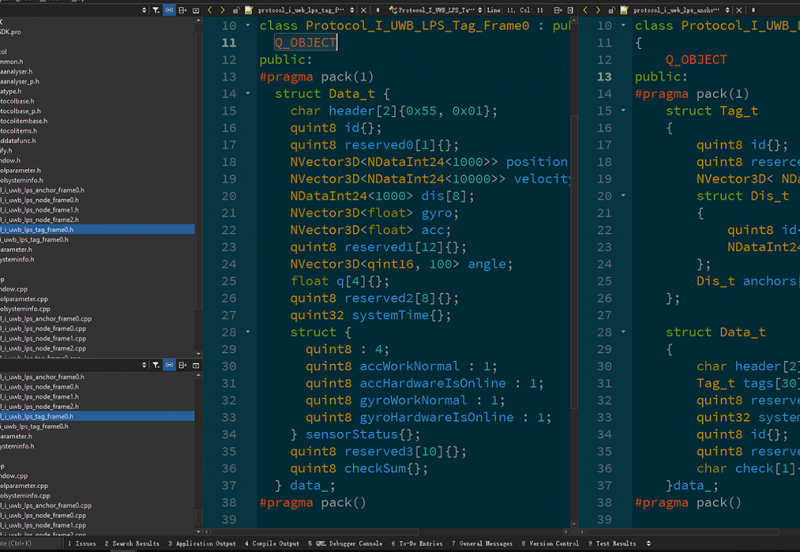Click Q_OBJECT on line 11 in left editor

click(305, 42)
